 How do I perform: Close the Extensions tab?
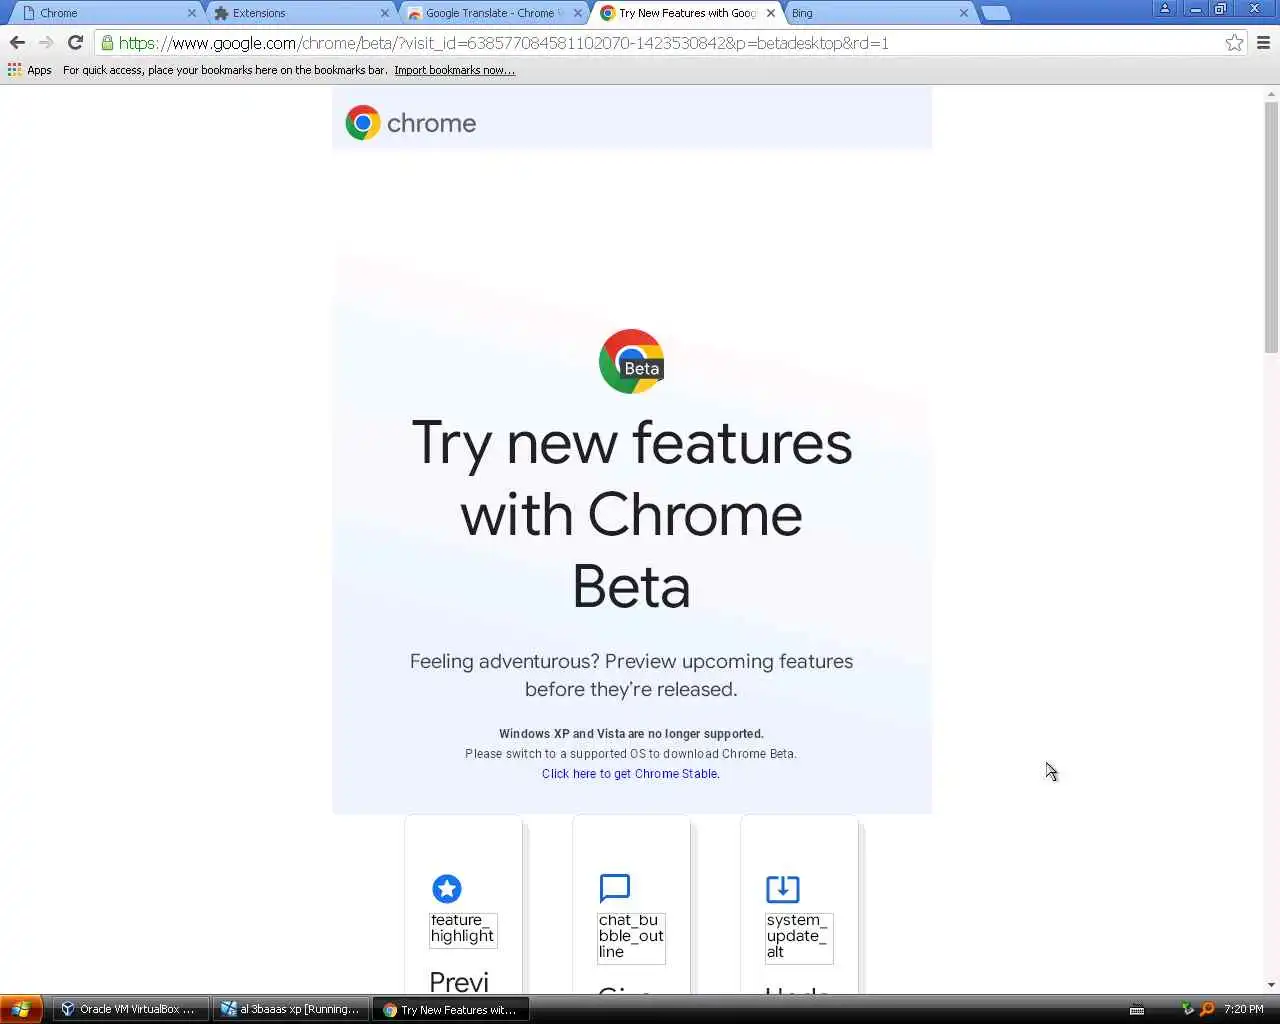click(x=384, y=13)
